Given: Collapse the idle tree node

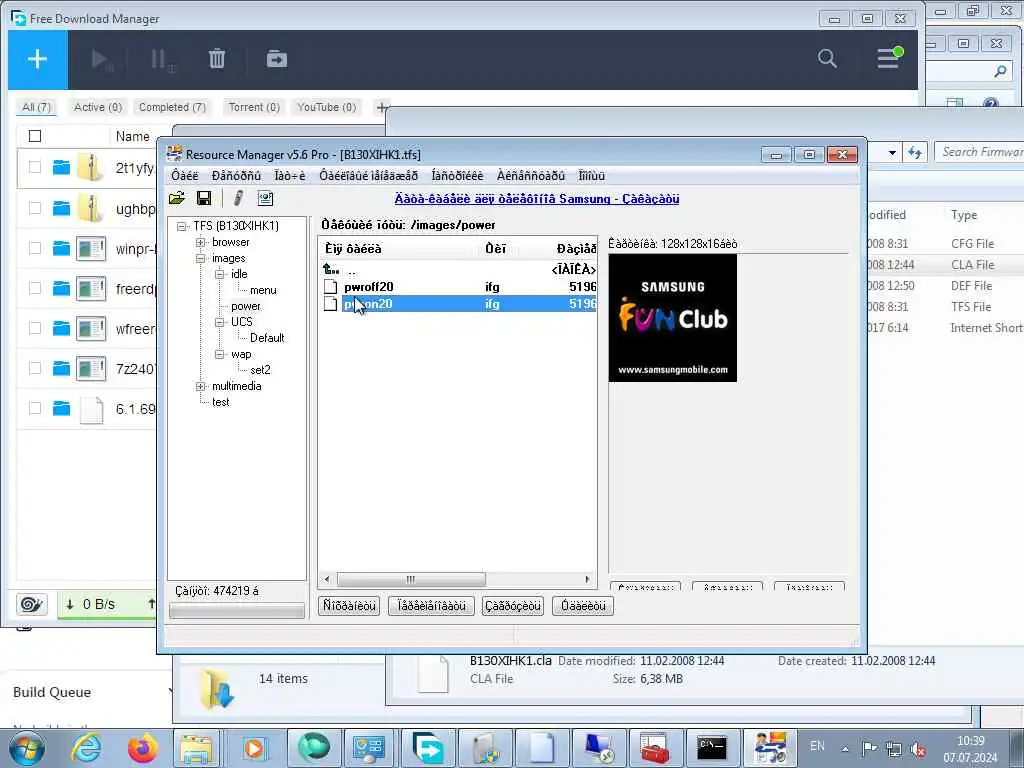Looking at the screenshot, I should click(x=219, y=274).
